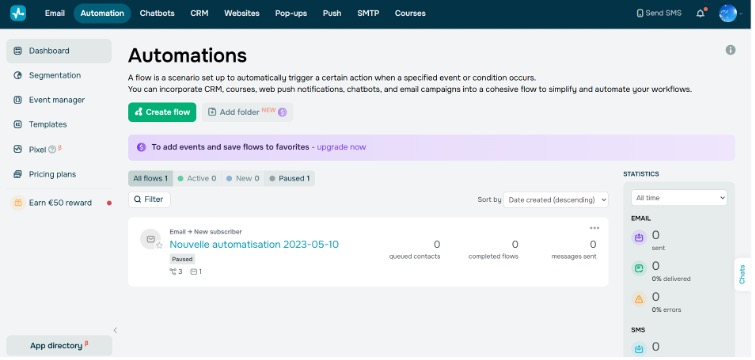Click the Pixel help question mark icon
Screen dimensions: 755x360
[52, 150]
